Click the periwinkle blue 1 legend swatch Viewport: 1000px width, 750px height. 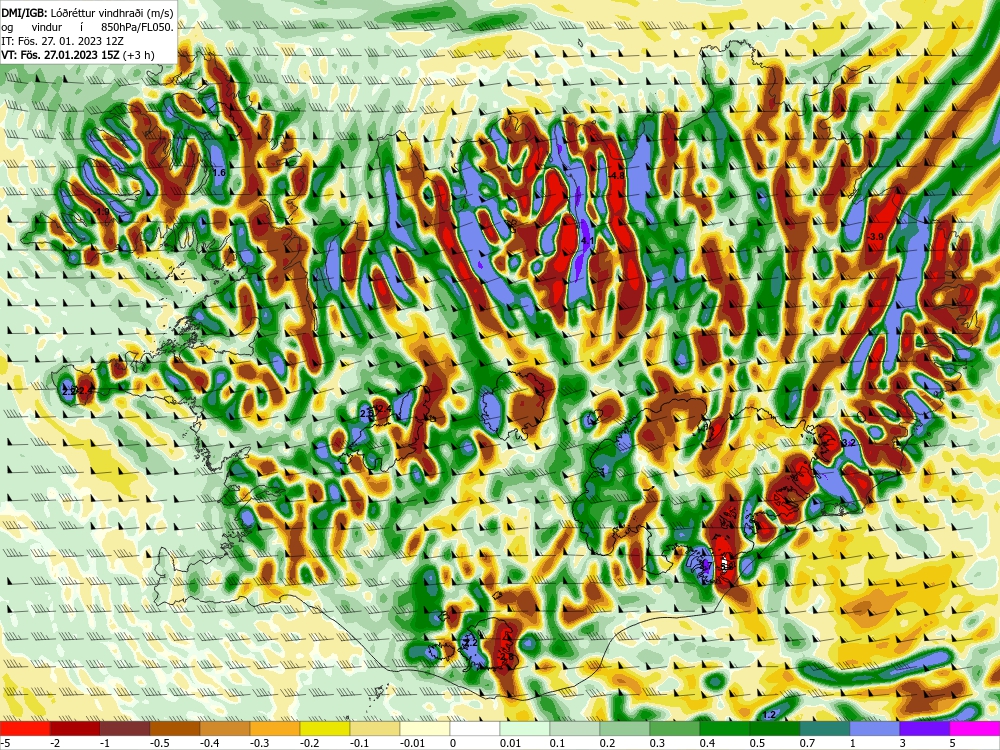tap(875, 728)
